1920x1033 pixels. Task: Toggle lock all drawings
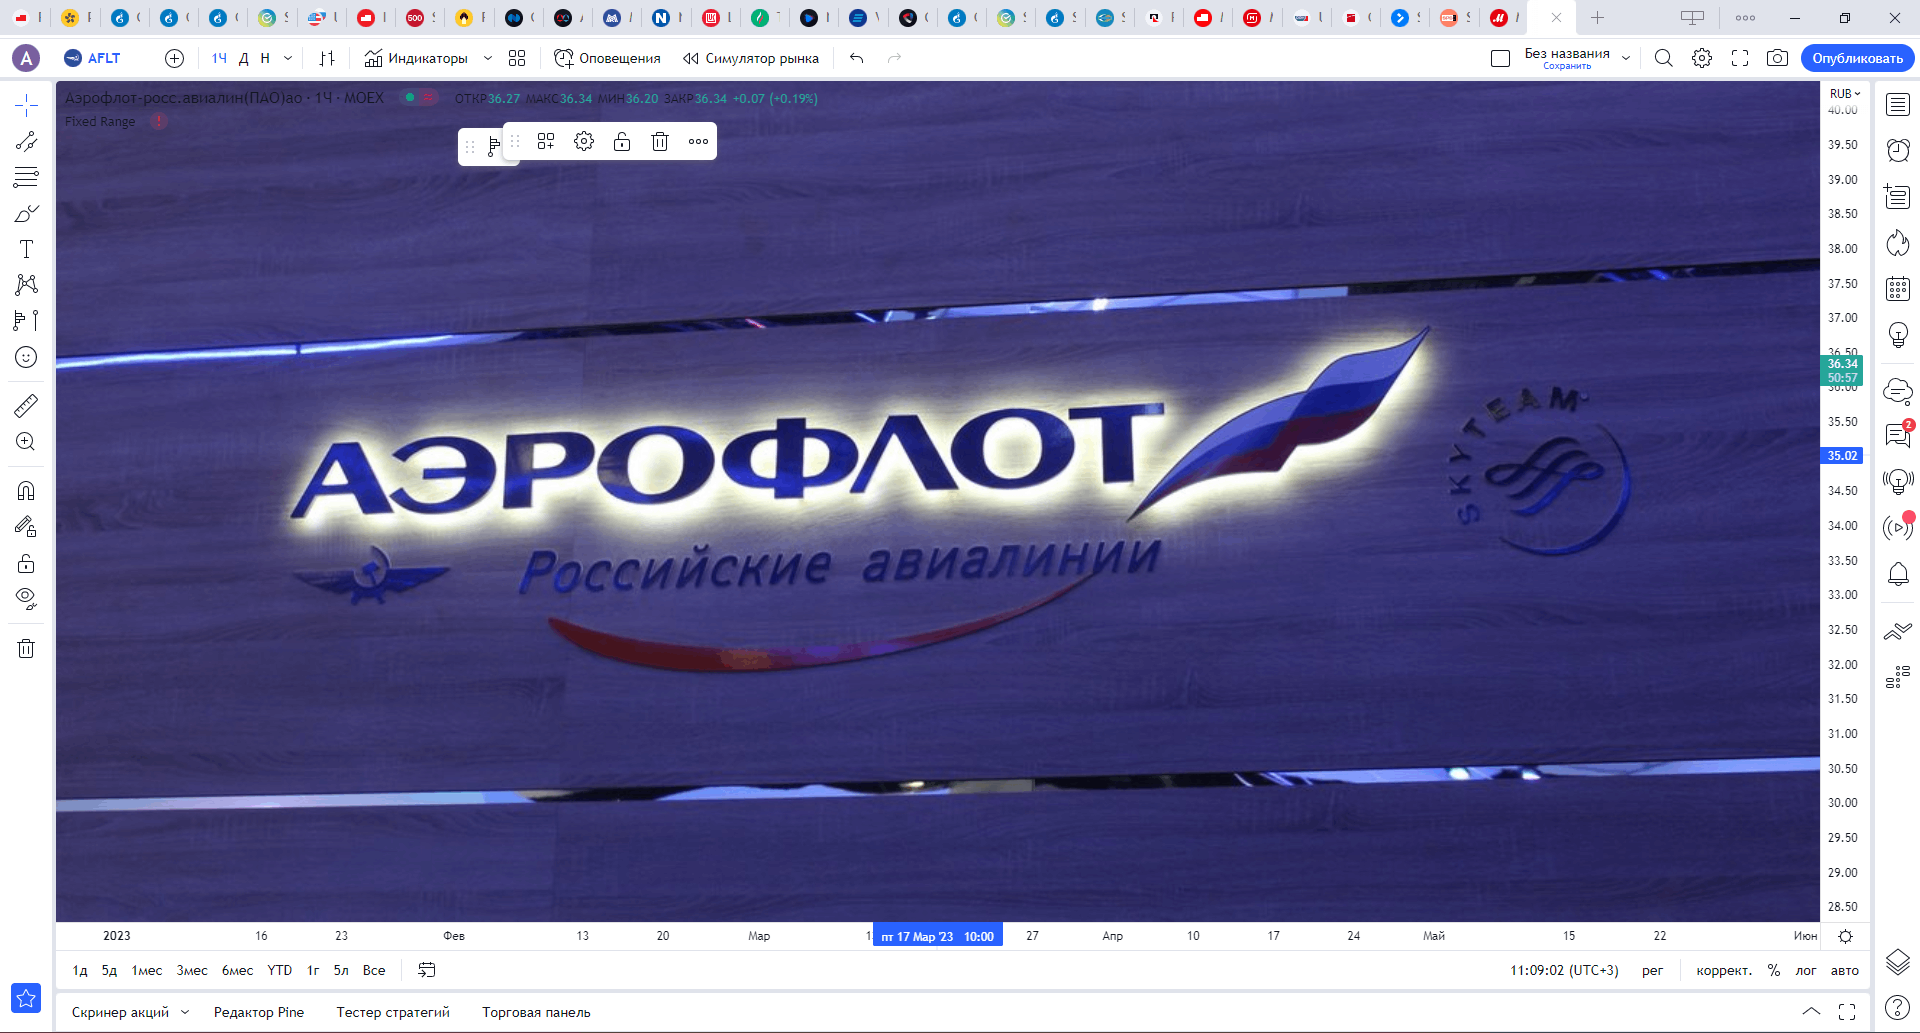(x=27, y=563)
